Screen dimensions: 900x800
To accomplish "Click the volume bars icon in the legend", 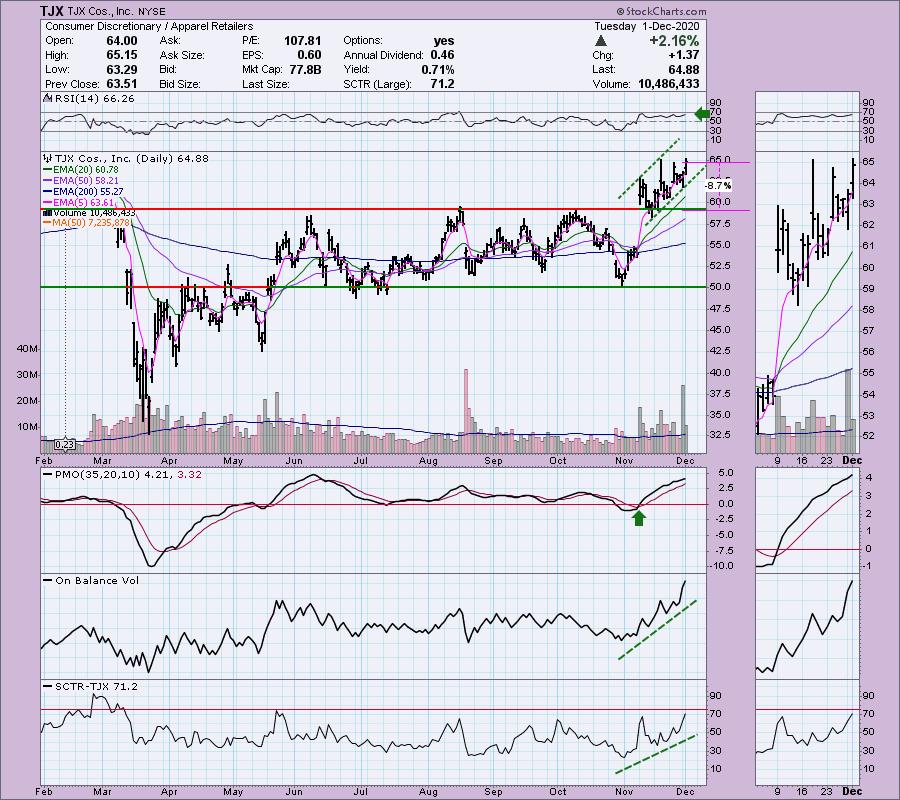I will click(48, 213).
